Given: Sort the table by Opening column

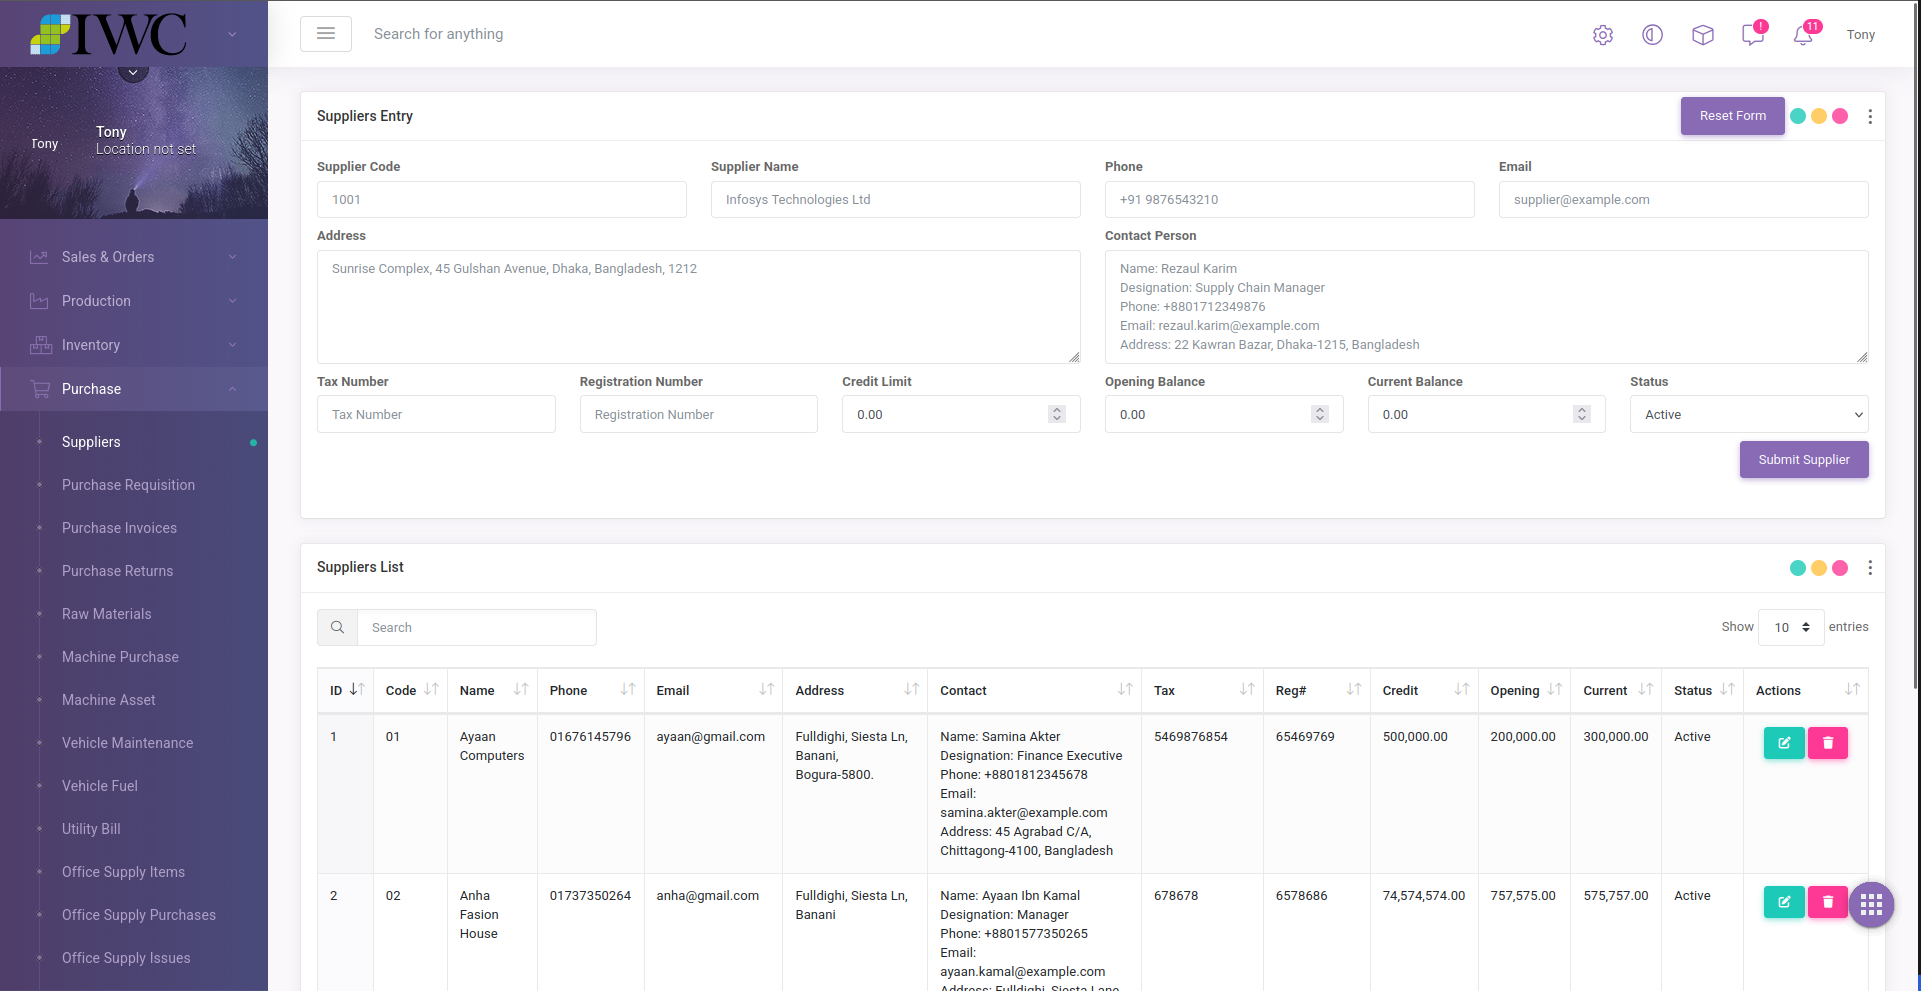Looking at the screenshot, I should click(x=1525, y=690).
